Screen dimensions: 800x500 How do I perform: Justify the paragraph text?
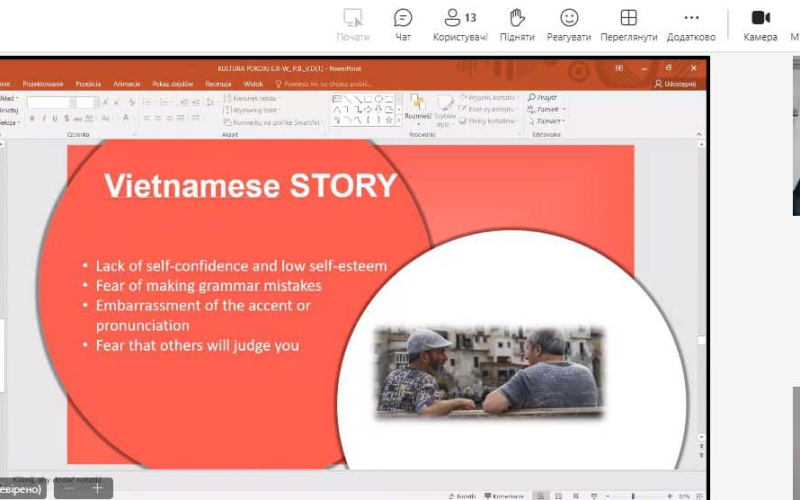pos(180,118)
